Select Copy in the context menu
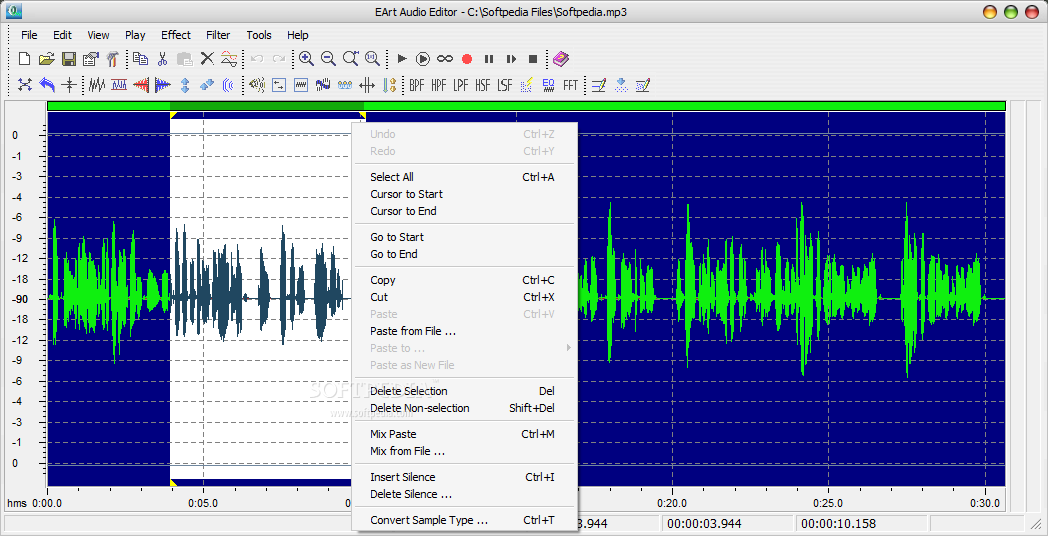 [x=464, y=280]
